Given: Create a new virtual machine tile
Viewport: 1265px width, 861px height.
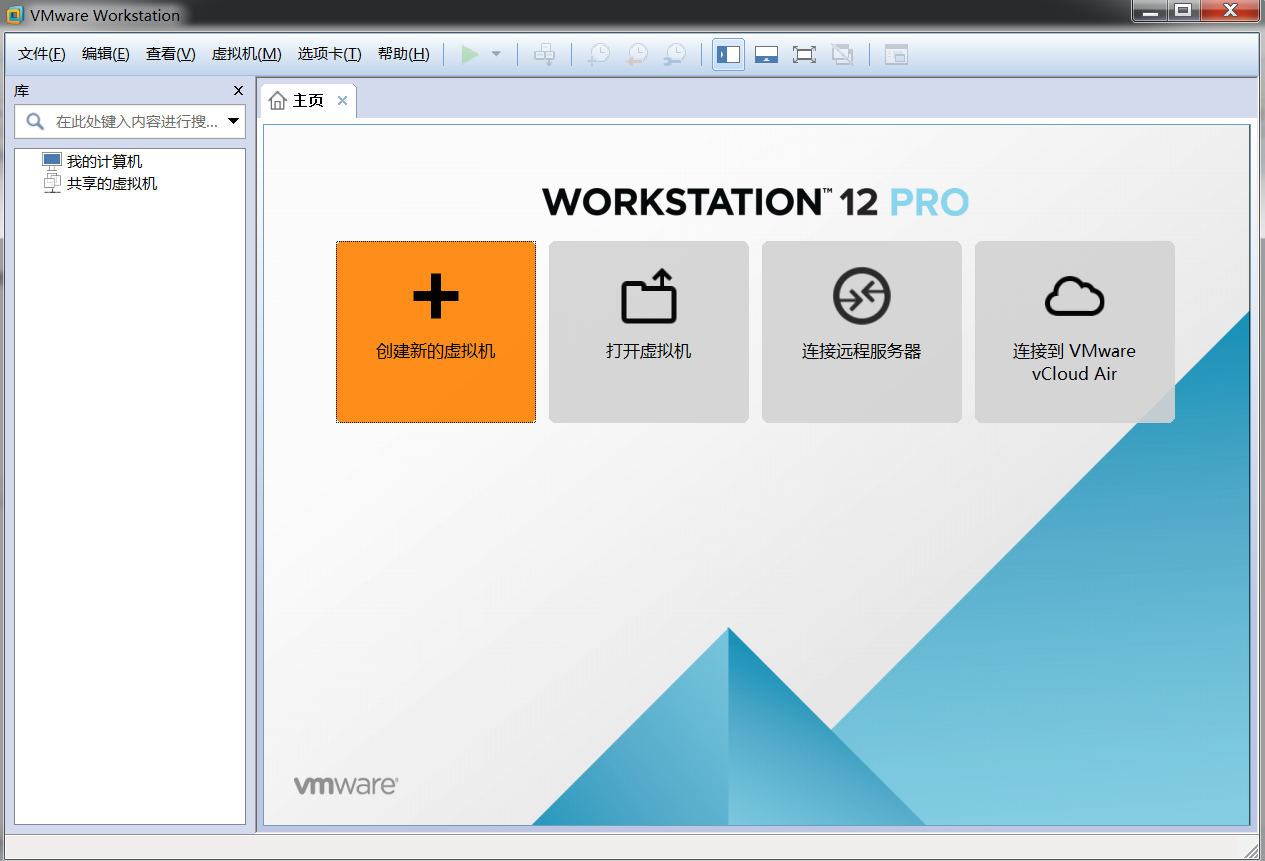Looking at the screenshot, I should click(x=436, y=331).
